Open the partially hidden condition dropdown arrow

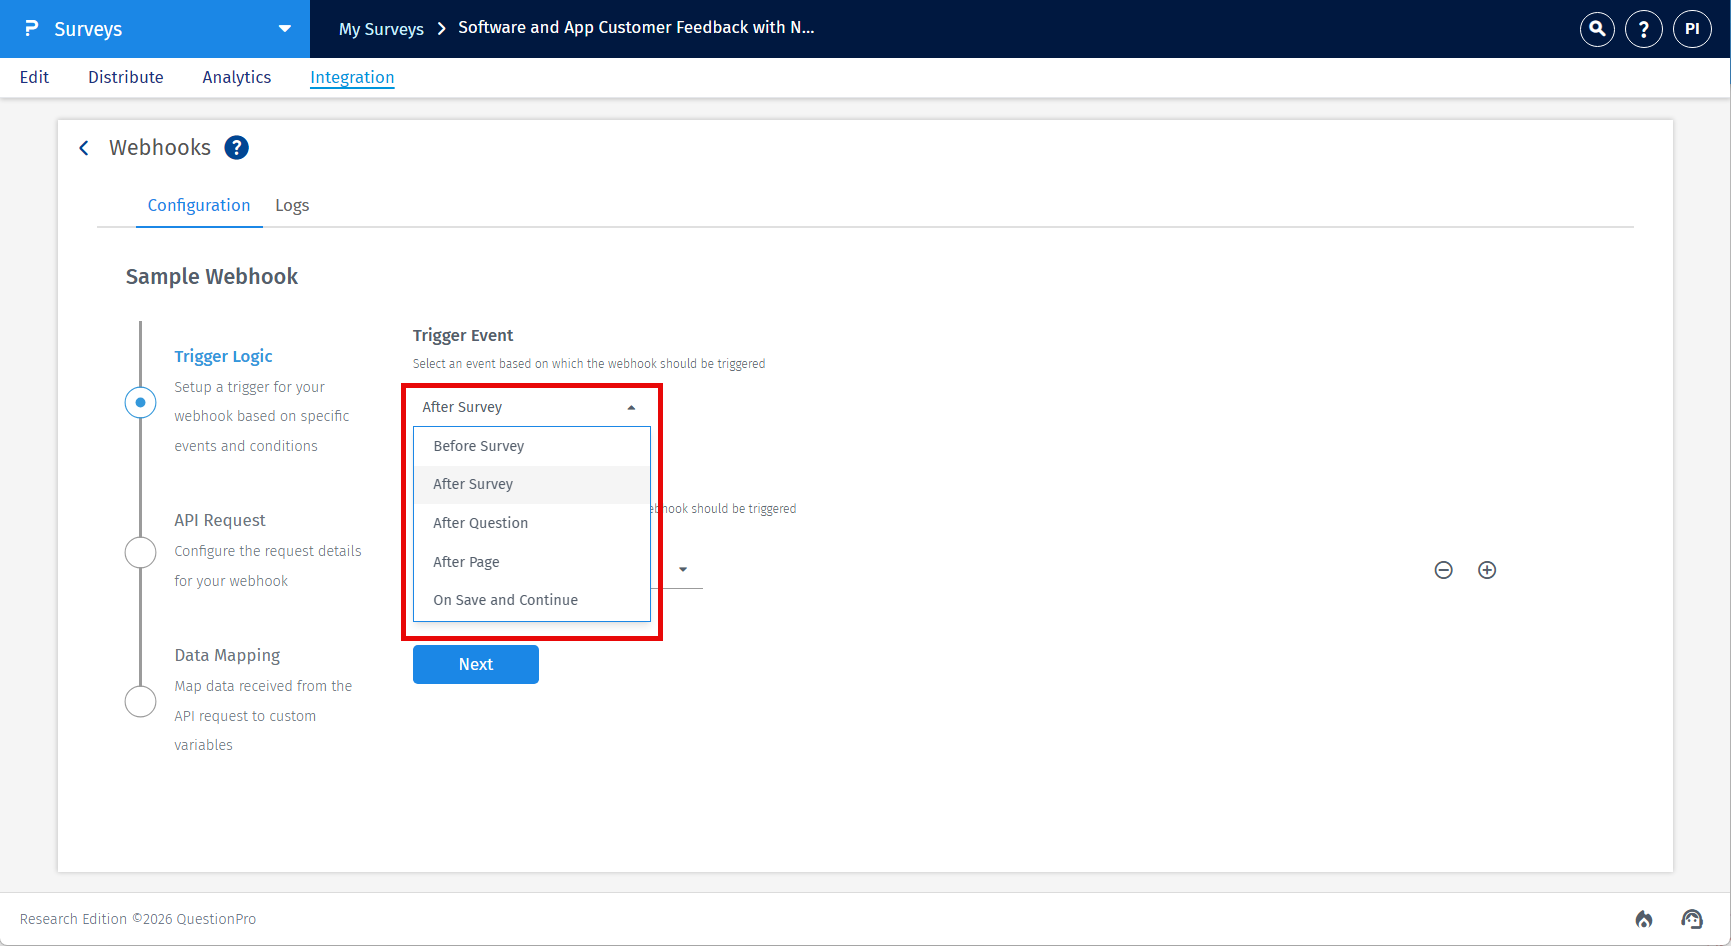point(683,570)
